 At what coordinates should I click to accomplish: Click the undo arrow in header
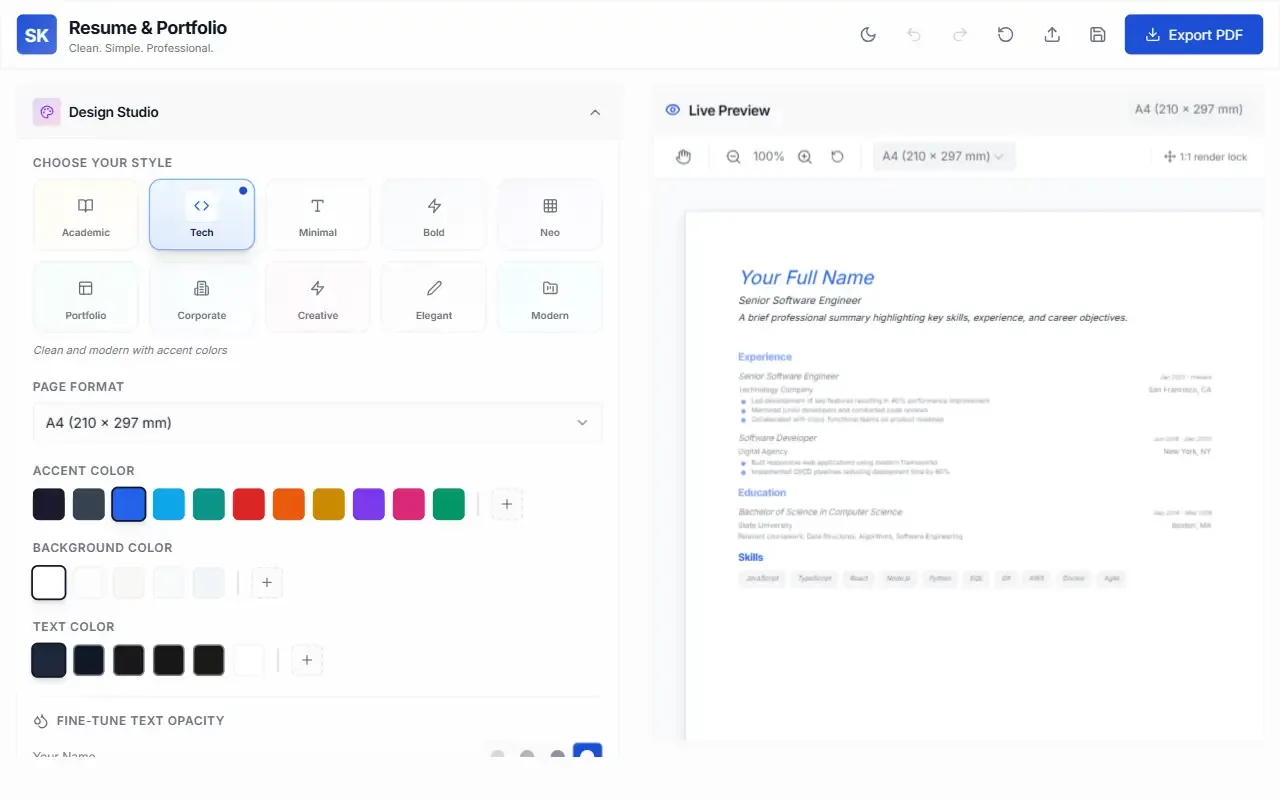click(x=914, y=35)
